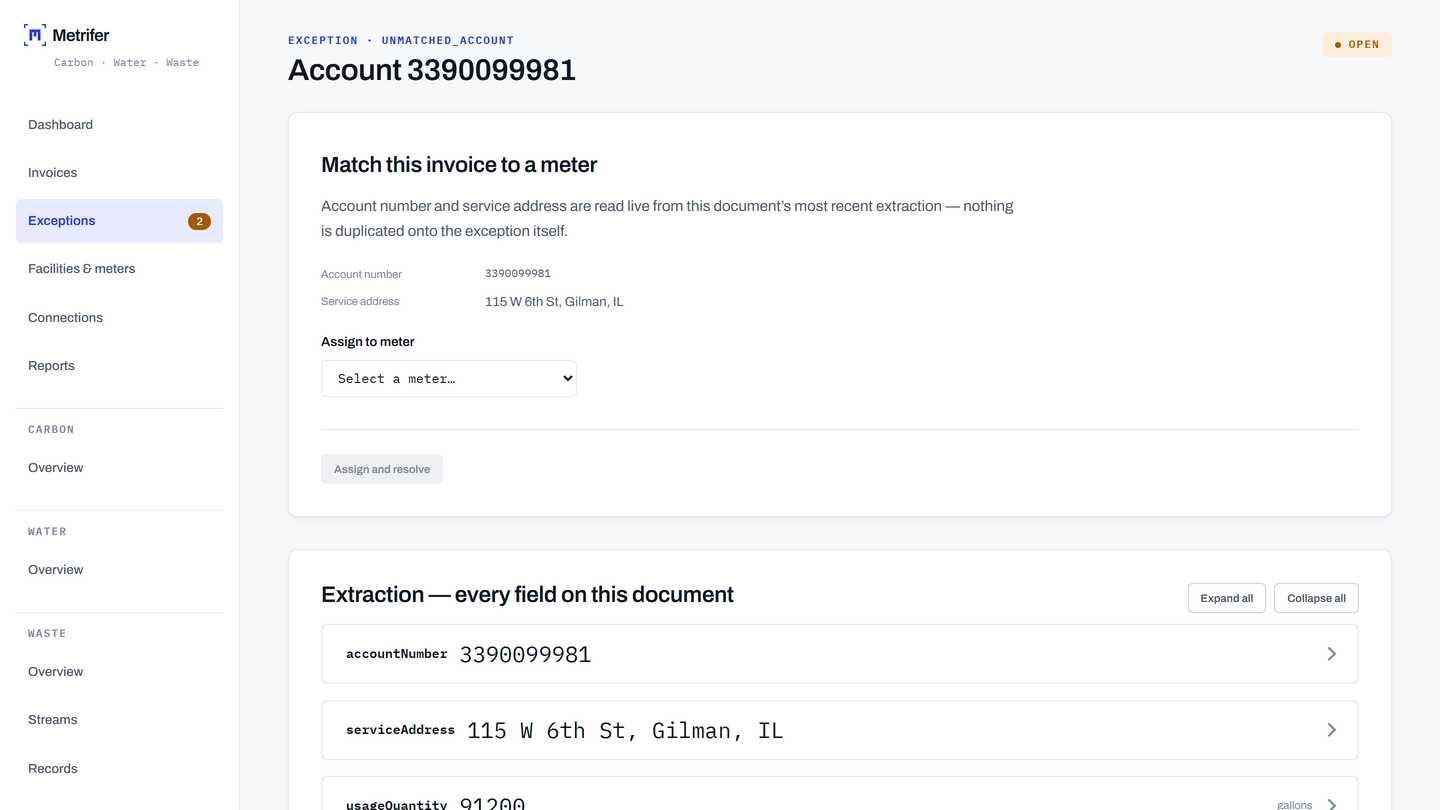Click Collapse all button

click(1316, 598)
